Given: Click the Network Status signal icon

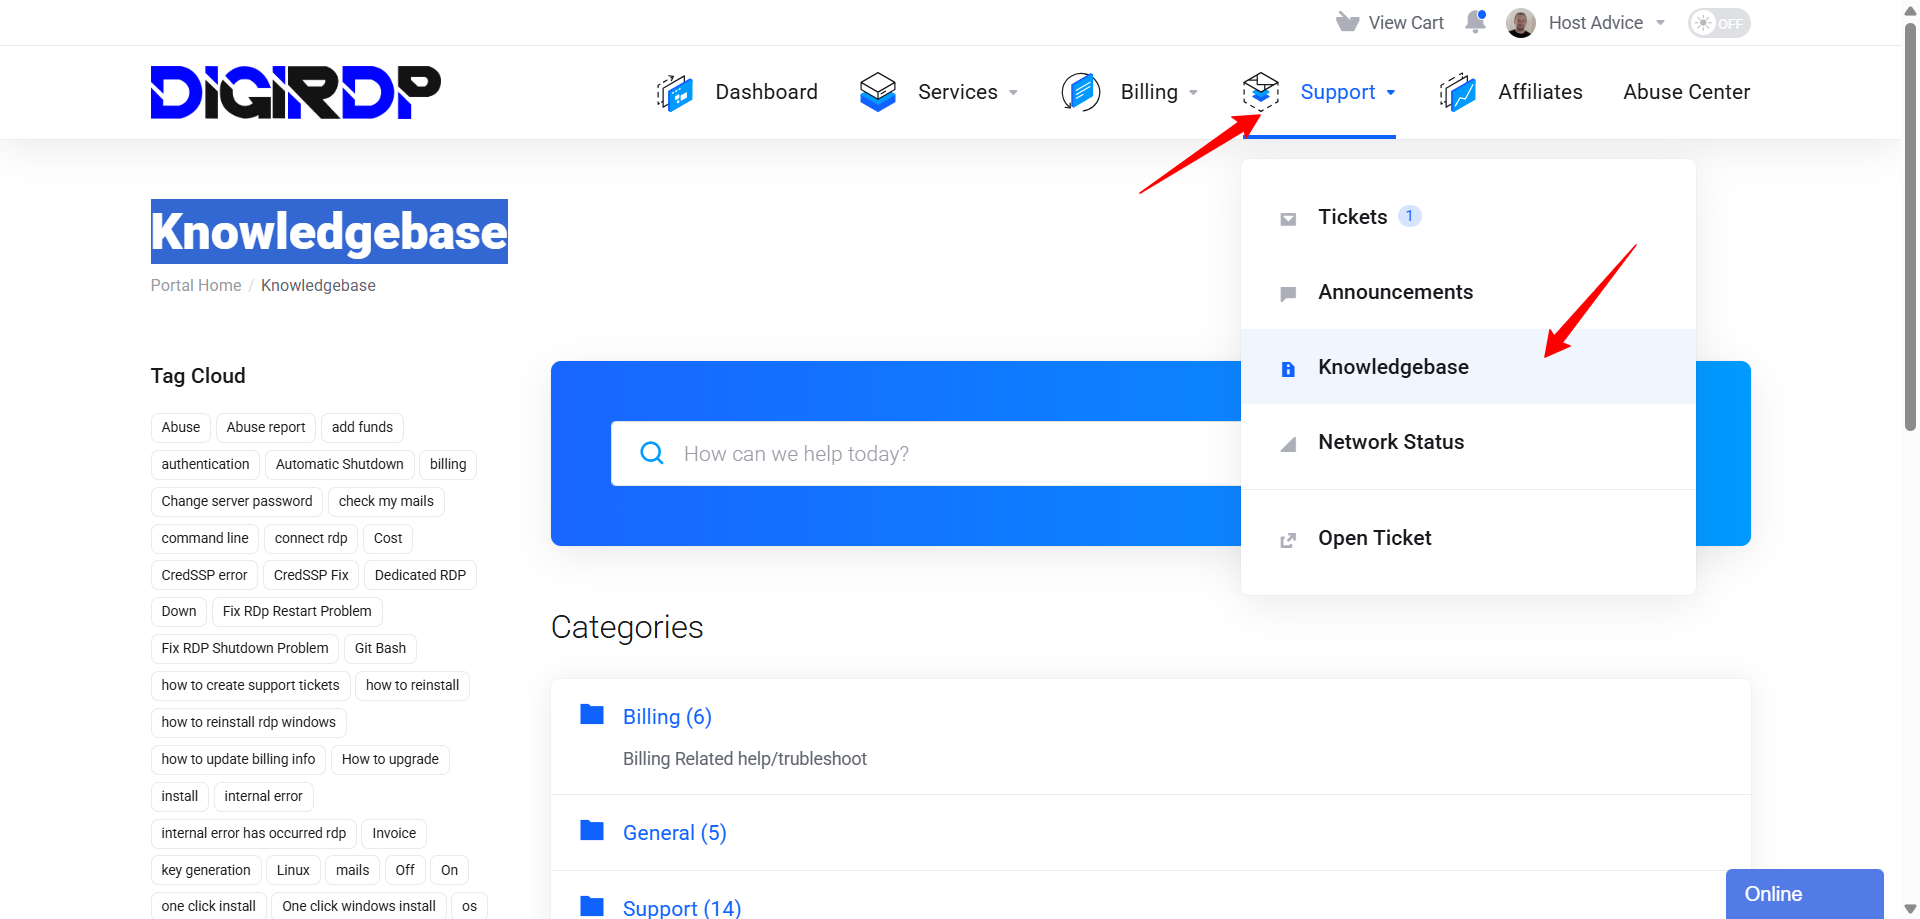Looking at the screenshot, I should coord(1288,444).
